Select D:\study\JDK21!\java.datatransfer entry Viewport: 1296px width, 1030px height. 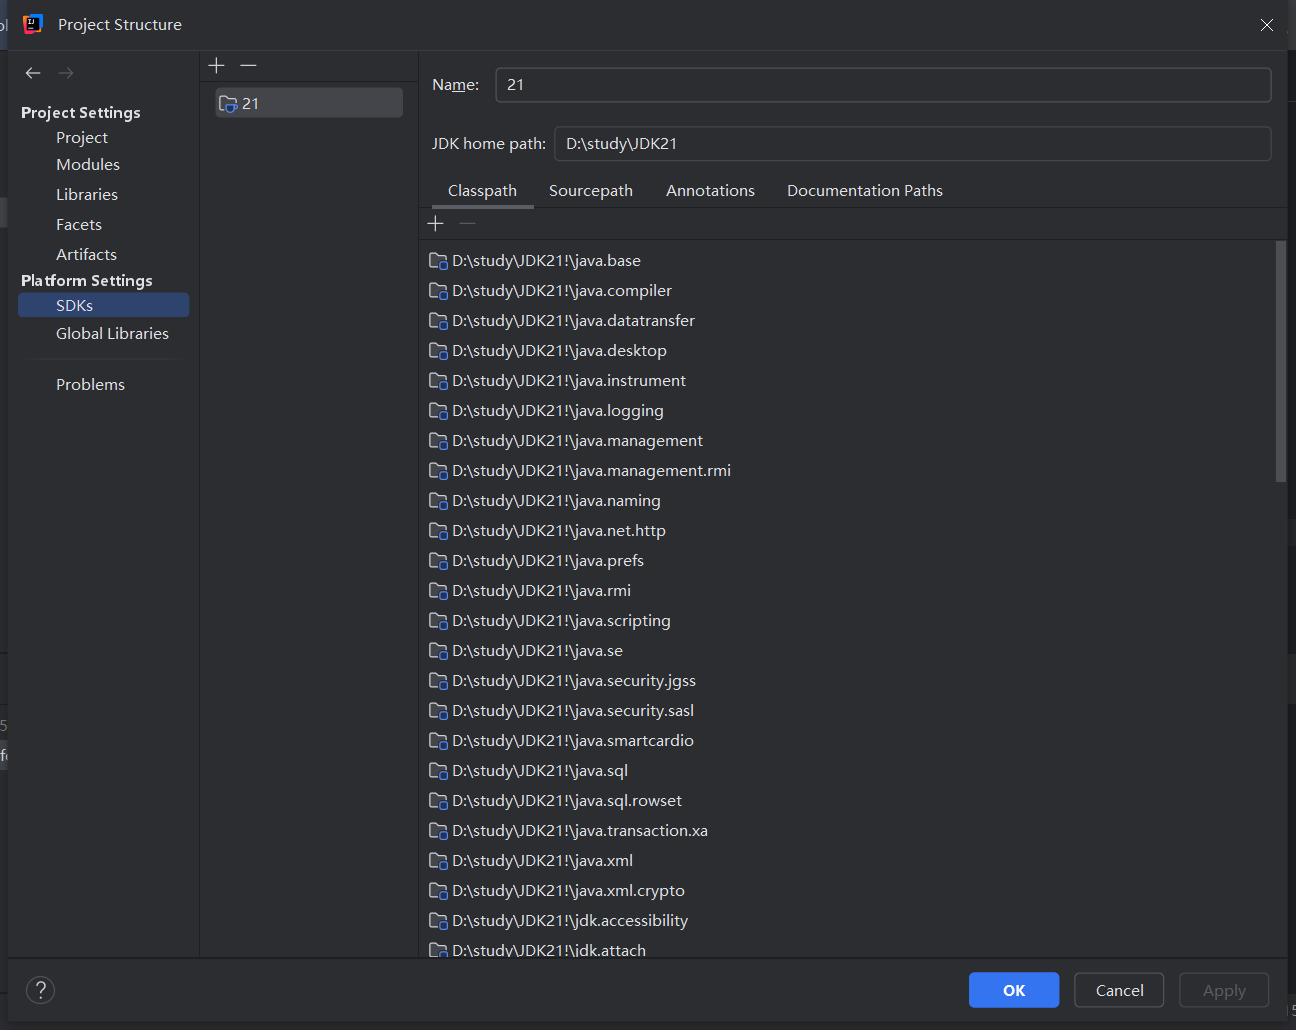click(x=573, y=321)
